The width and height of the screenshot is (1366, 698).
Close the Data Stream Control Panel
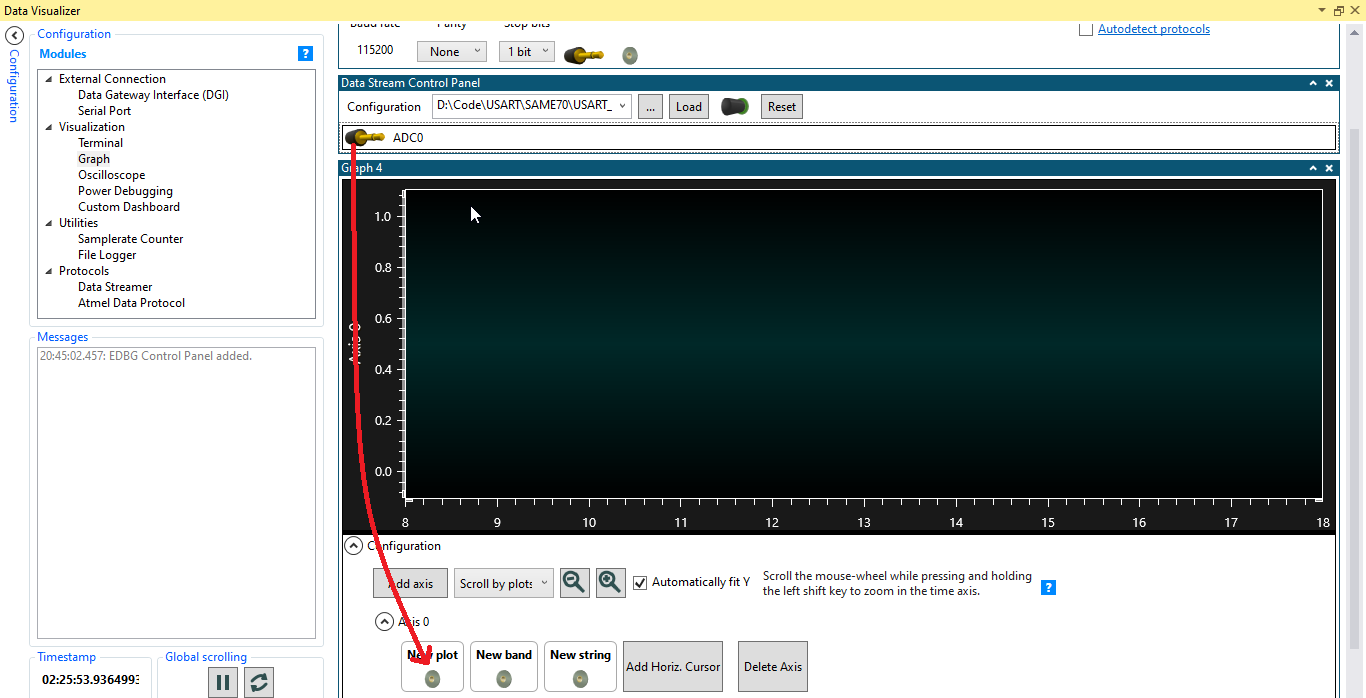click(1329, 83)
